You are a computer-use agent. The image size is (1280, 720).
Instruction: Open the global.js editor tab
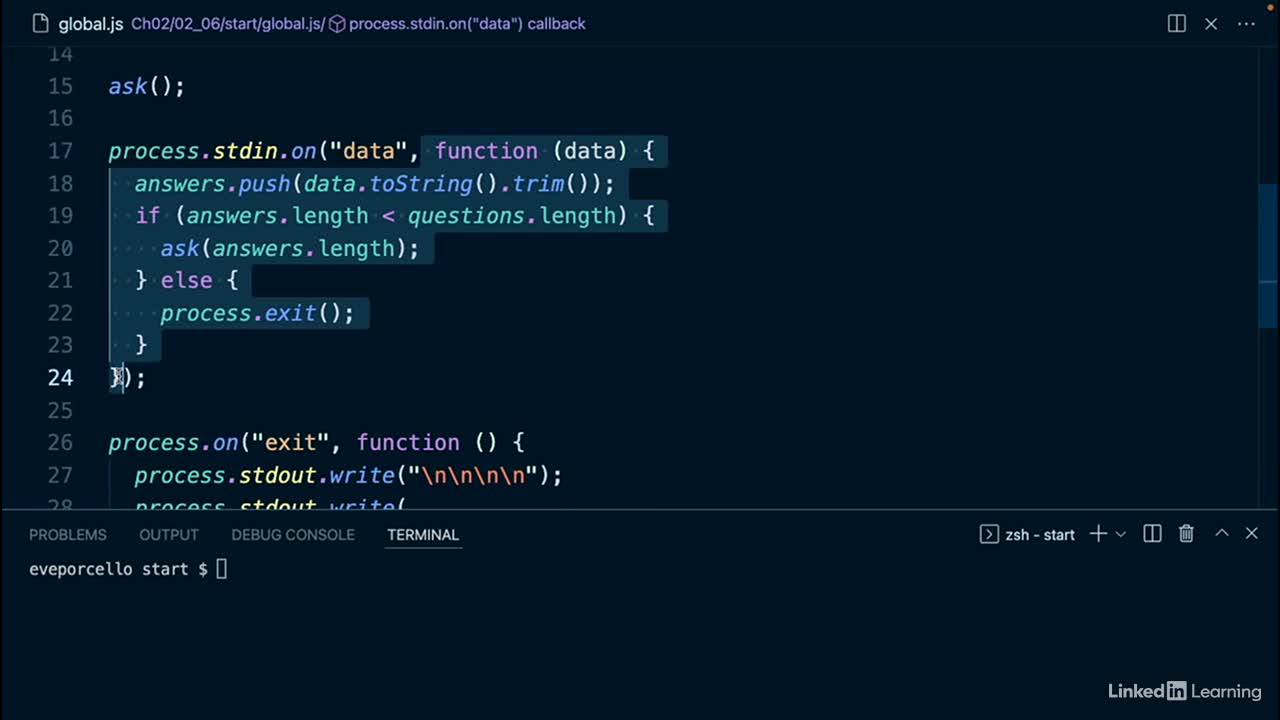[x=90, y=23]
